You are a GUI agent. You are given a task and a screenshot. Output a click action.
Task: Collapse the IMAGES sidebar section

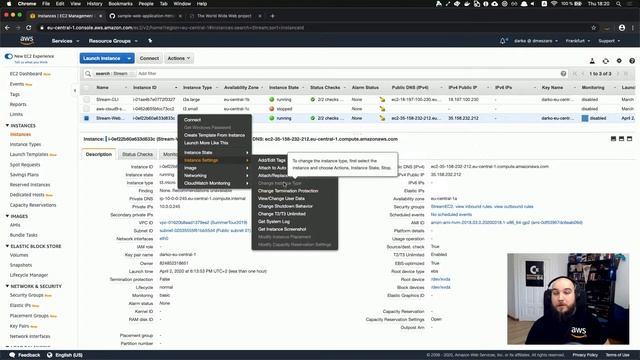pos(7,216)
